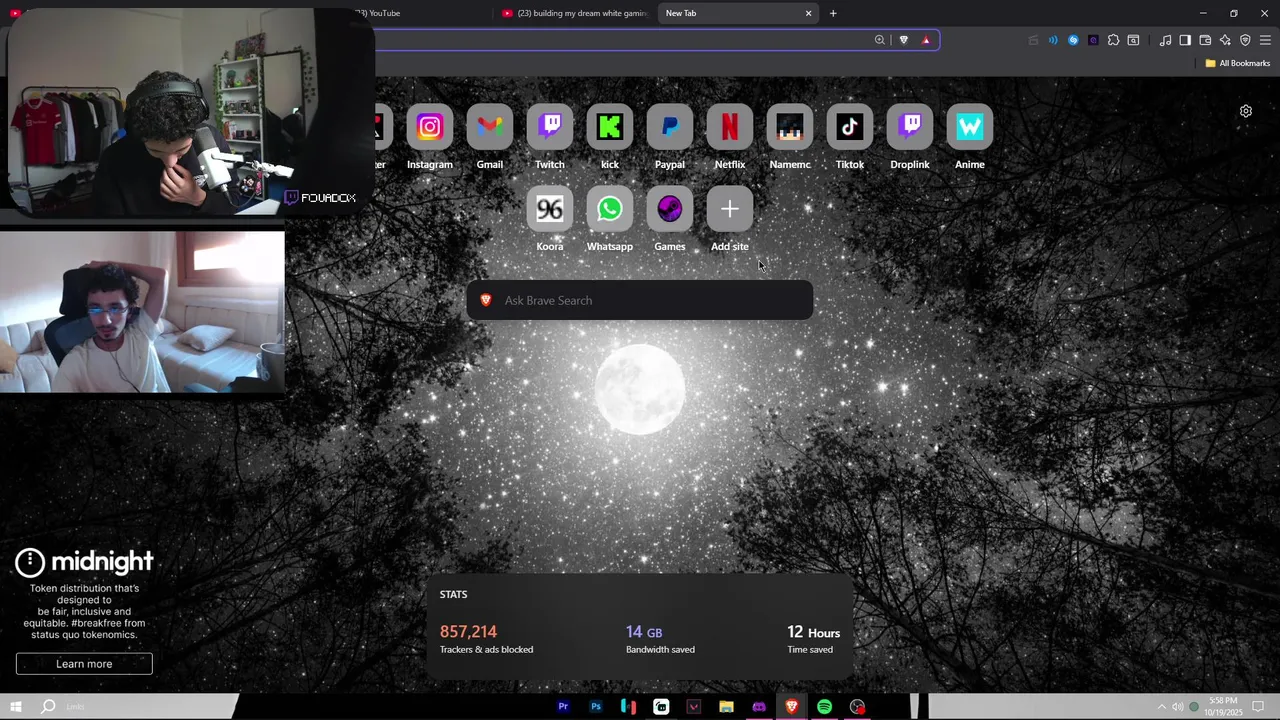The width and height of the screenshot is (1280, 720).
Task: Open Photoshop from taskbar
Action: click(596, 707)
